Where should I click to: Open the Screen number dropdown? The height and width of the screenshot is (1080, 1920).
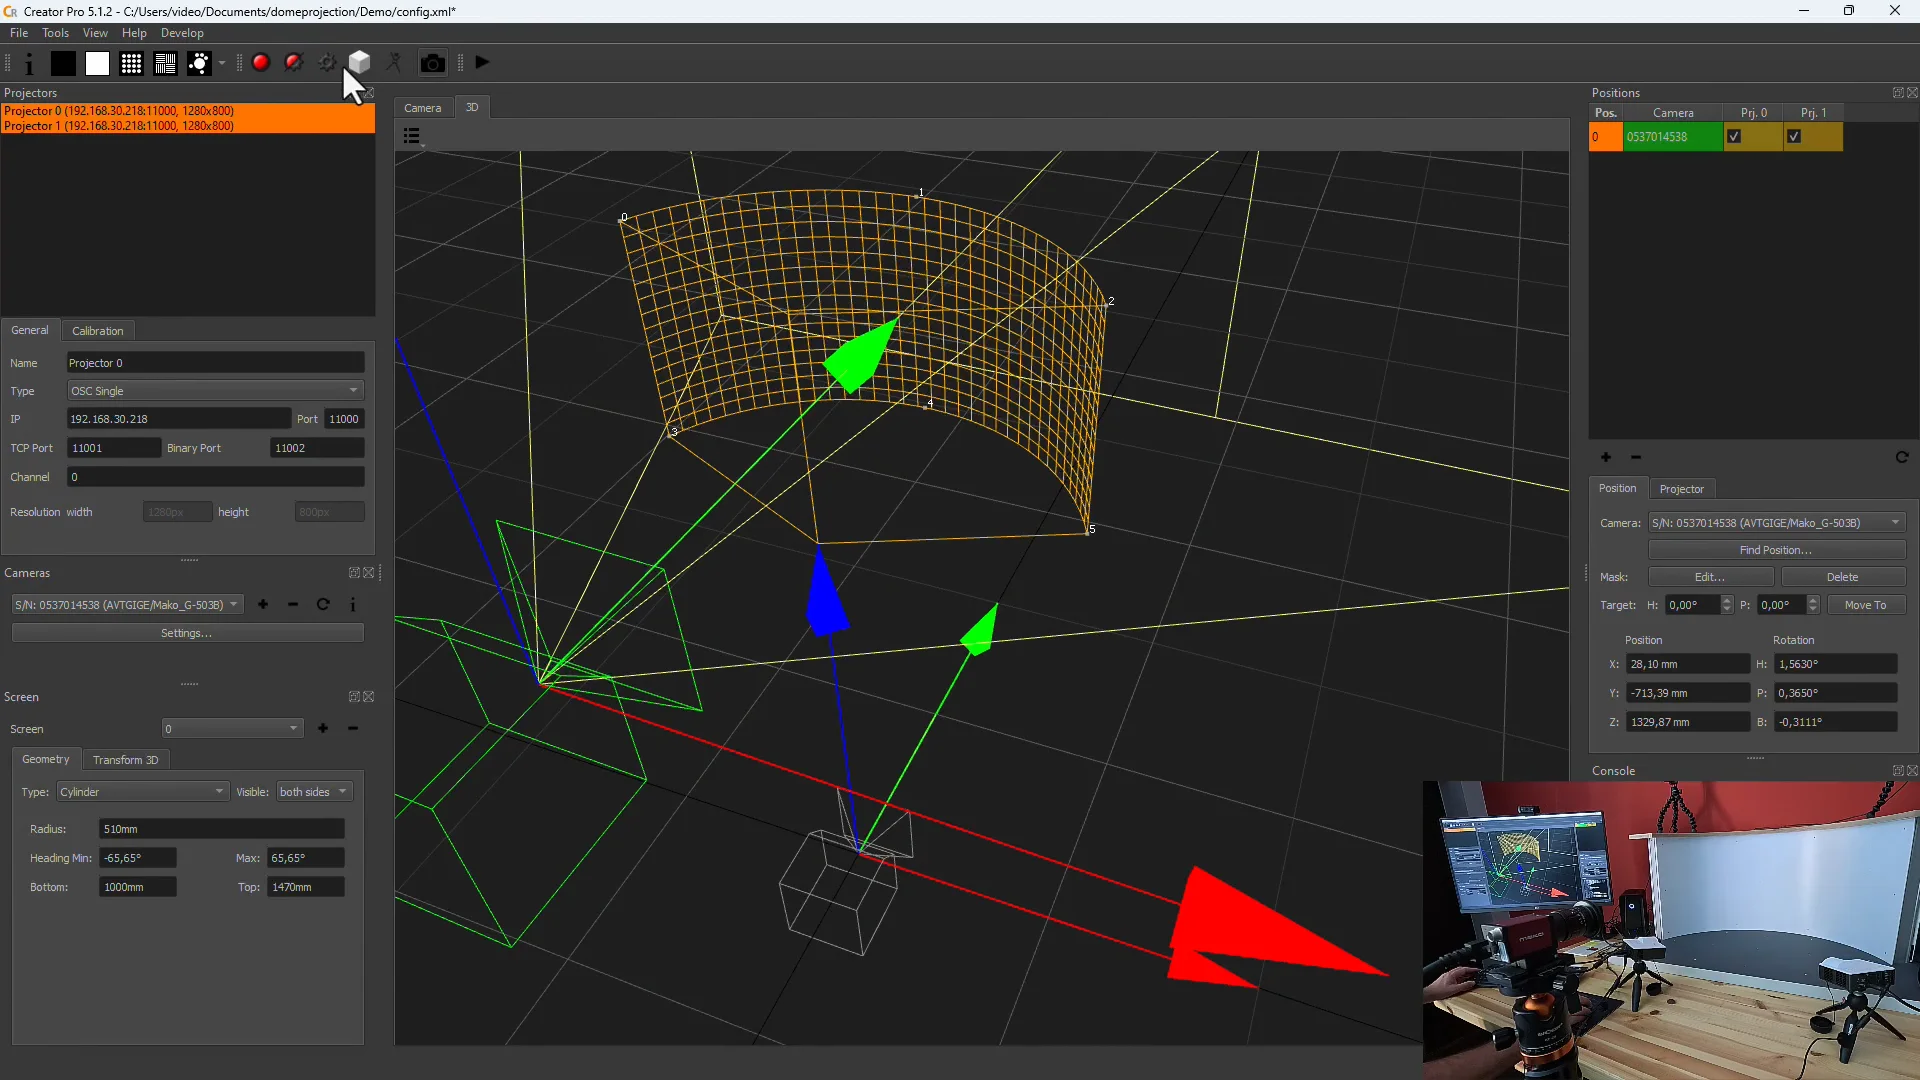click(232, 729)
